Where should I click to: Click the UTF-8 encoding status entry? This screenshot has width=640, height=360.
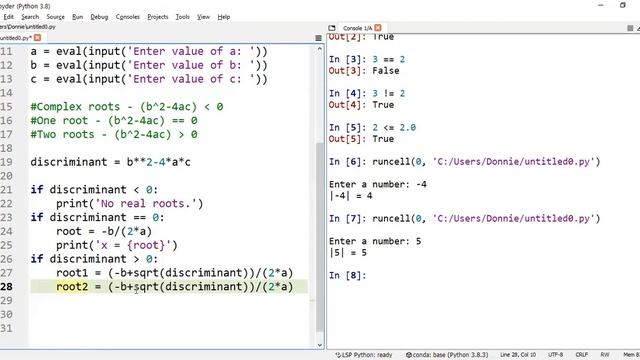coord(556,355)
